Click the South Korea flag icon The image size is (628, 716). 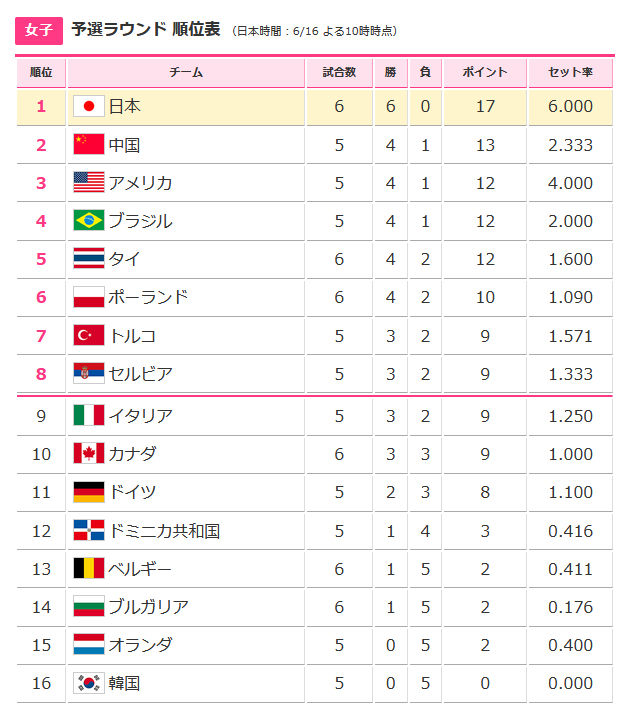click(89, 684)
